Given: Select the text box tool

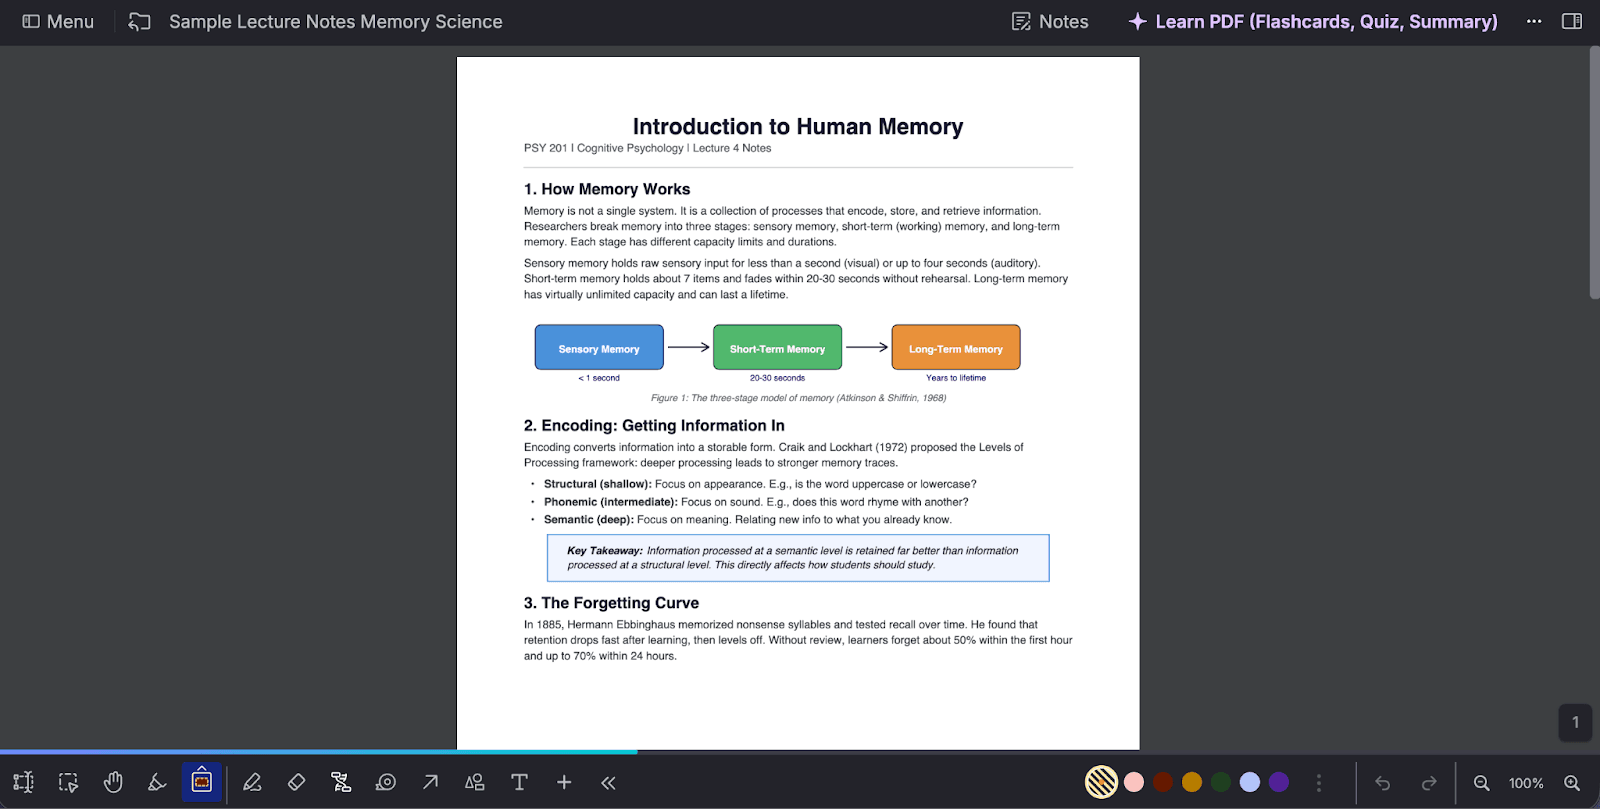Looking at the screenshot, I should pyautogui.click(x=519, y=782).
